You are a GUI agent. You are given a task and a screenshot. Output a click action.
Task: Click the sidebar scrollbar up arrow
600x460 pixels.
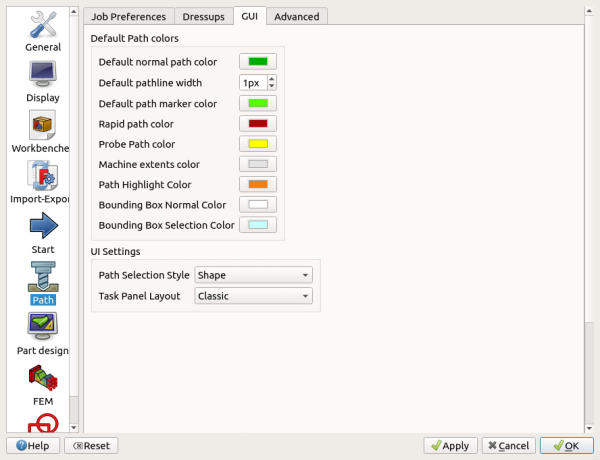pos(74,11)
